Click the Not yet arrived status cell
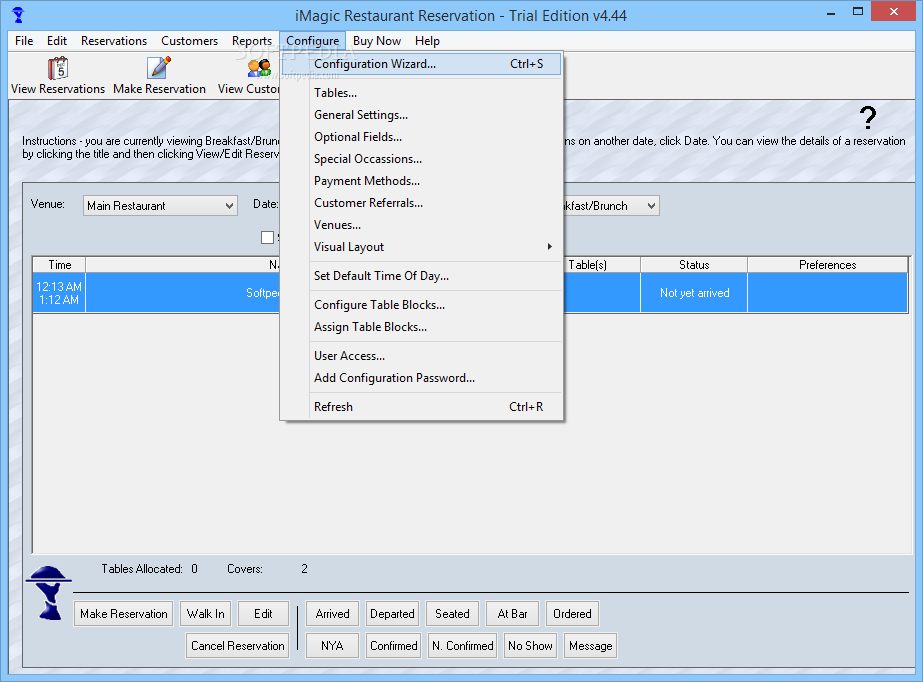Screen dimensions: 923x682 [694, 293]
